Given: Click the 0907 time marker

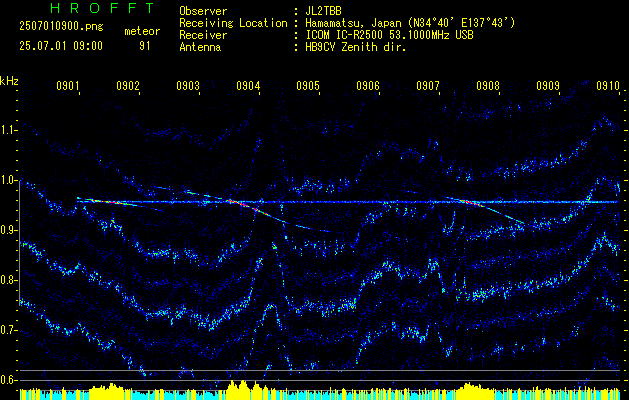Looking at the screenshot, I should coord(428,85).
